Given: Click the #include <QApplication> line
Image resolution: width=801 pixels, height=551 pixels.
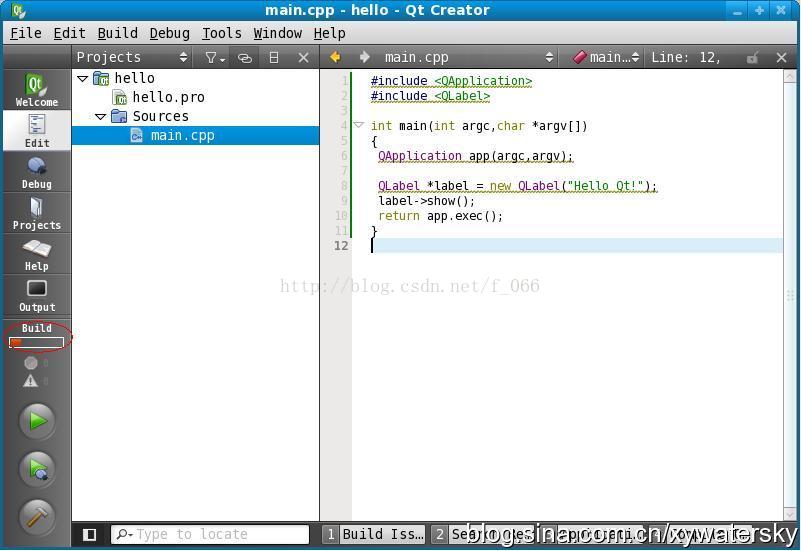Looking at the screenshot, I should [452, 81].
